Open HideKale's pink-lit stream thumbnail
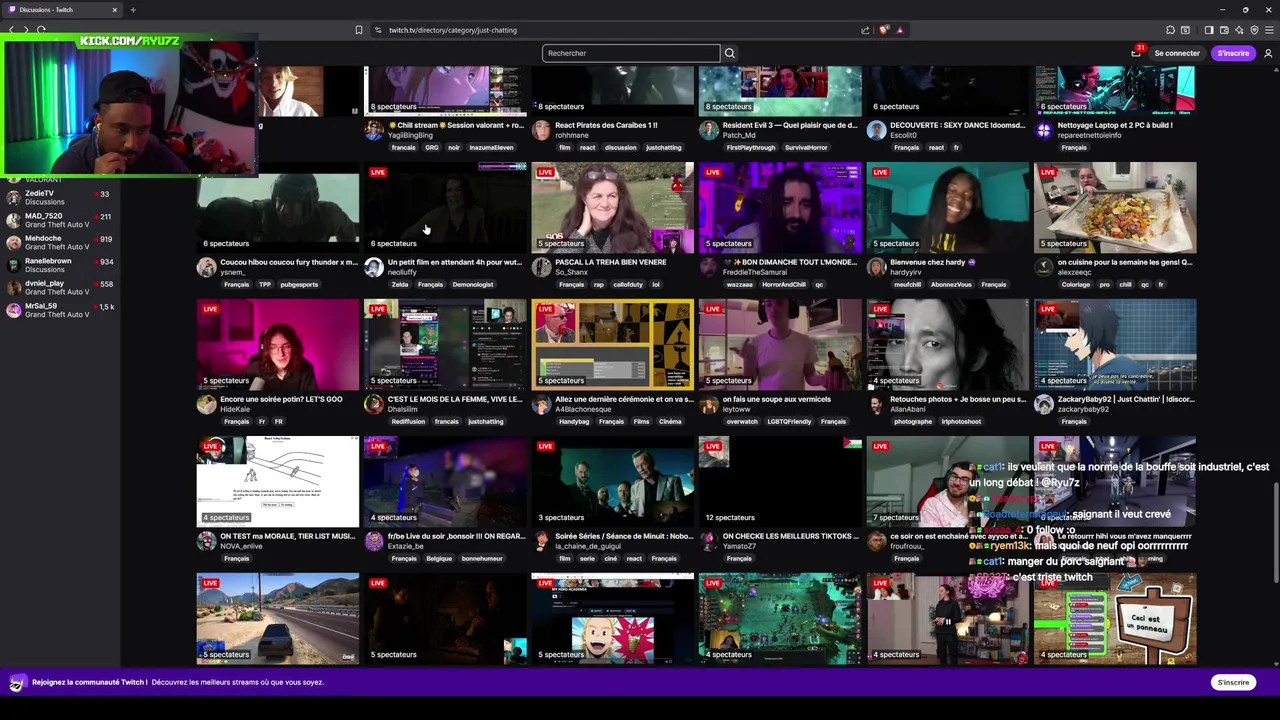 click(x=278, y=344)
